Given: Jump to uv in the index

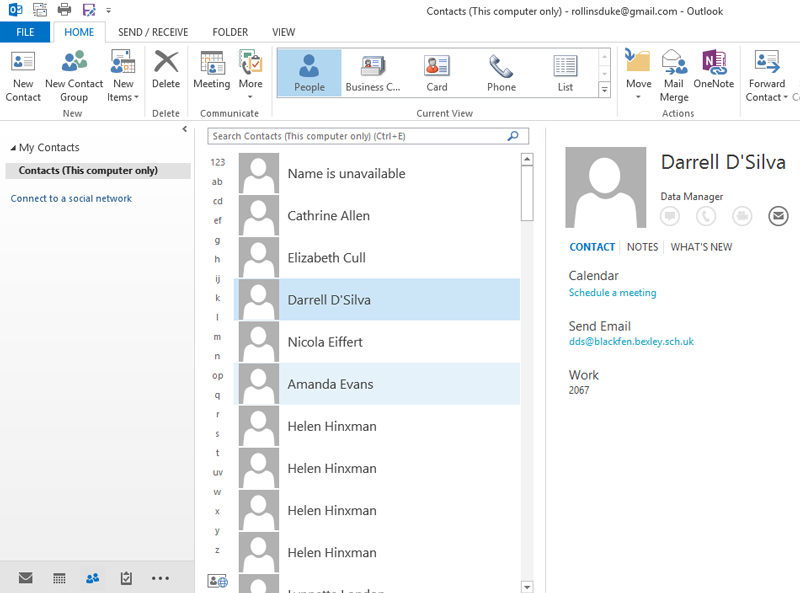Looking at the screenshot, I should 218,473.
